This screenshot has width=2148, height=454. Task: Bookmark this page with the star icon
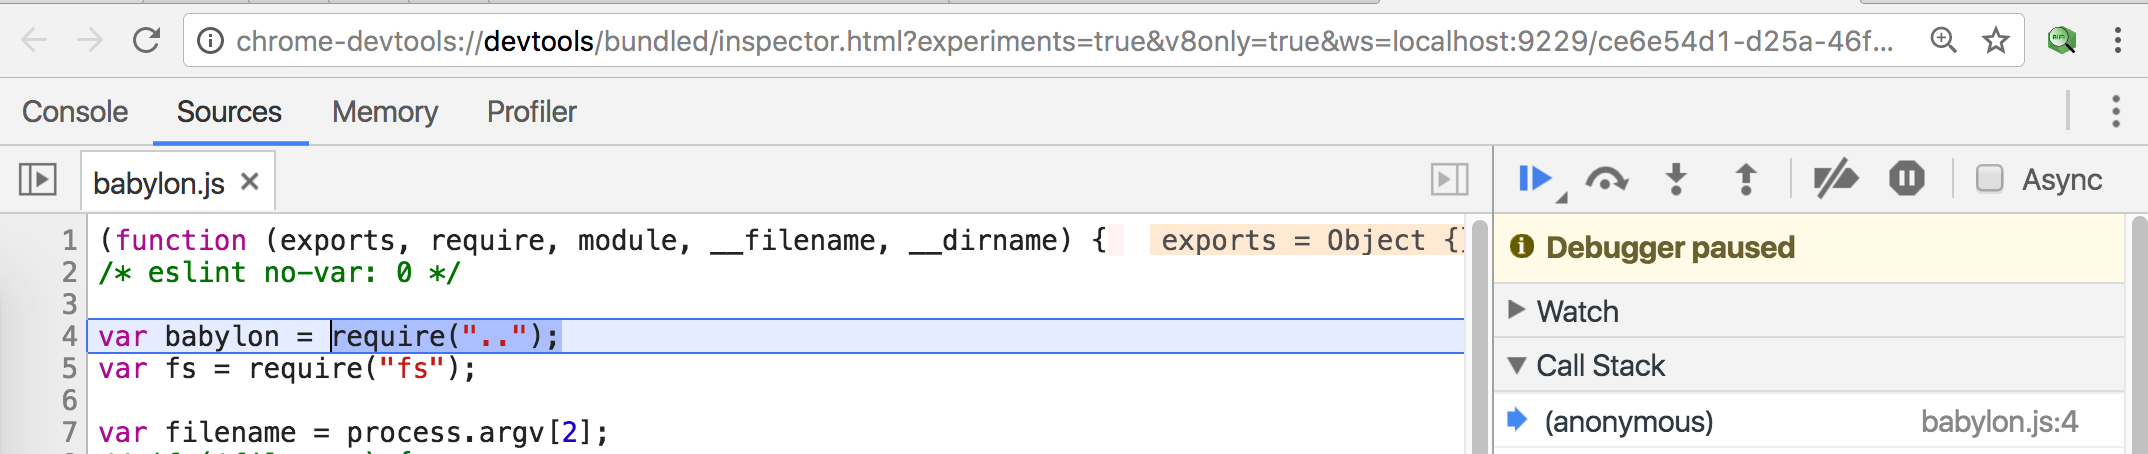[x=1996, y=40]
